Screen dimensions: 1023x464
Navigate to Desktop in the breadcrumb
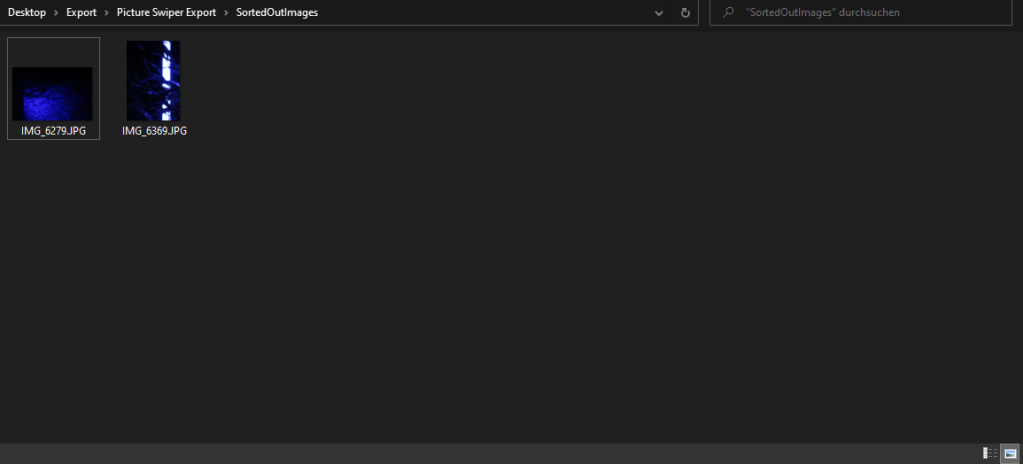coord(27,12)
